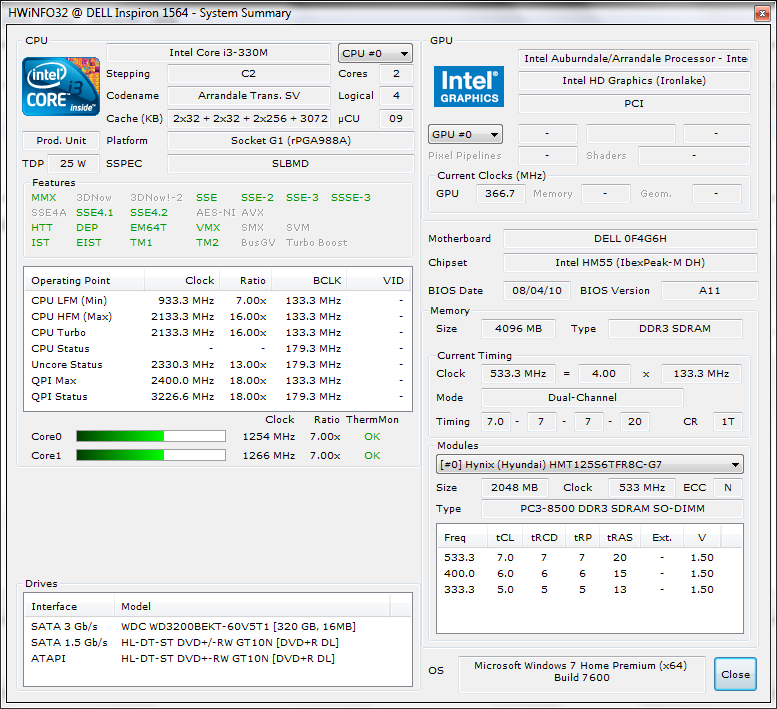
Task: Click the VID column header
Action: point(379,280)
